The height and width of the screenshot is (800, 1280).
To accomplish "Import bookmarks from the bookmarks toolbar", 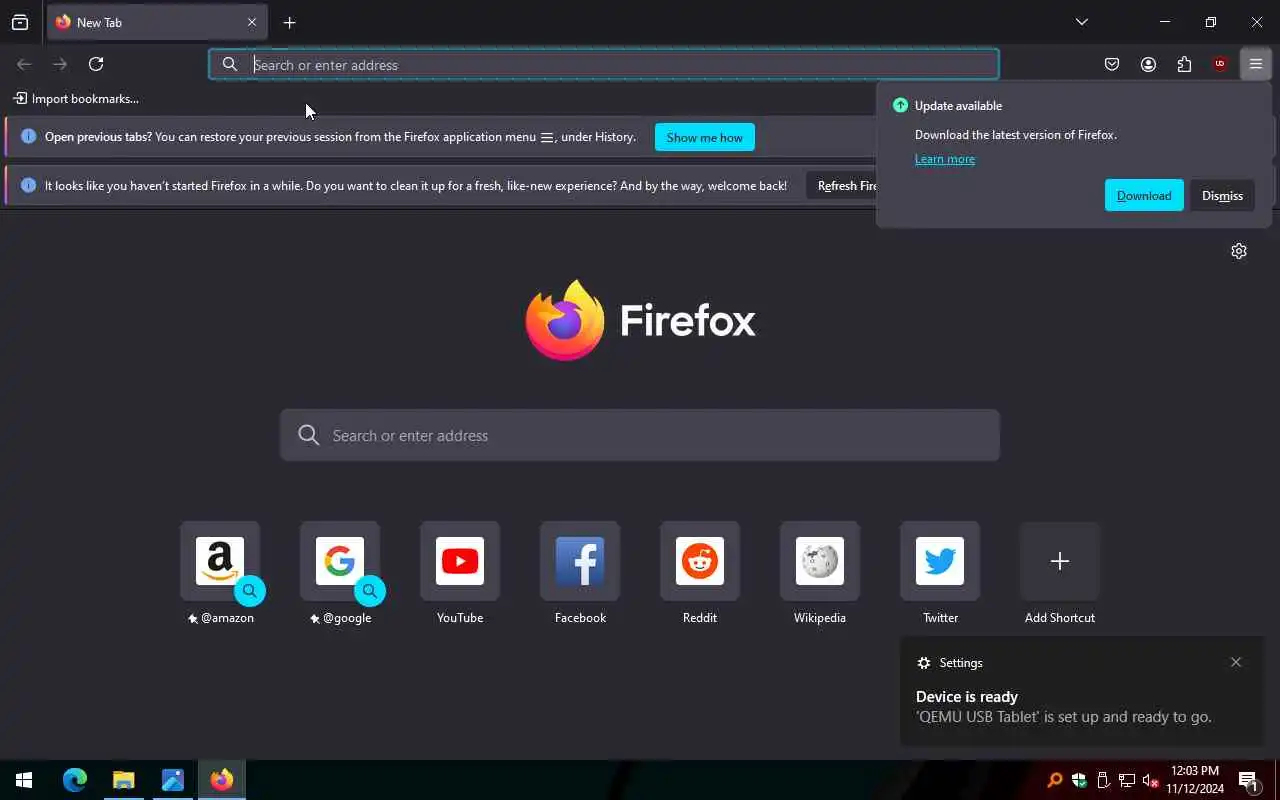I will (76, 98).
